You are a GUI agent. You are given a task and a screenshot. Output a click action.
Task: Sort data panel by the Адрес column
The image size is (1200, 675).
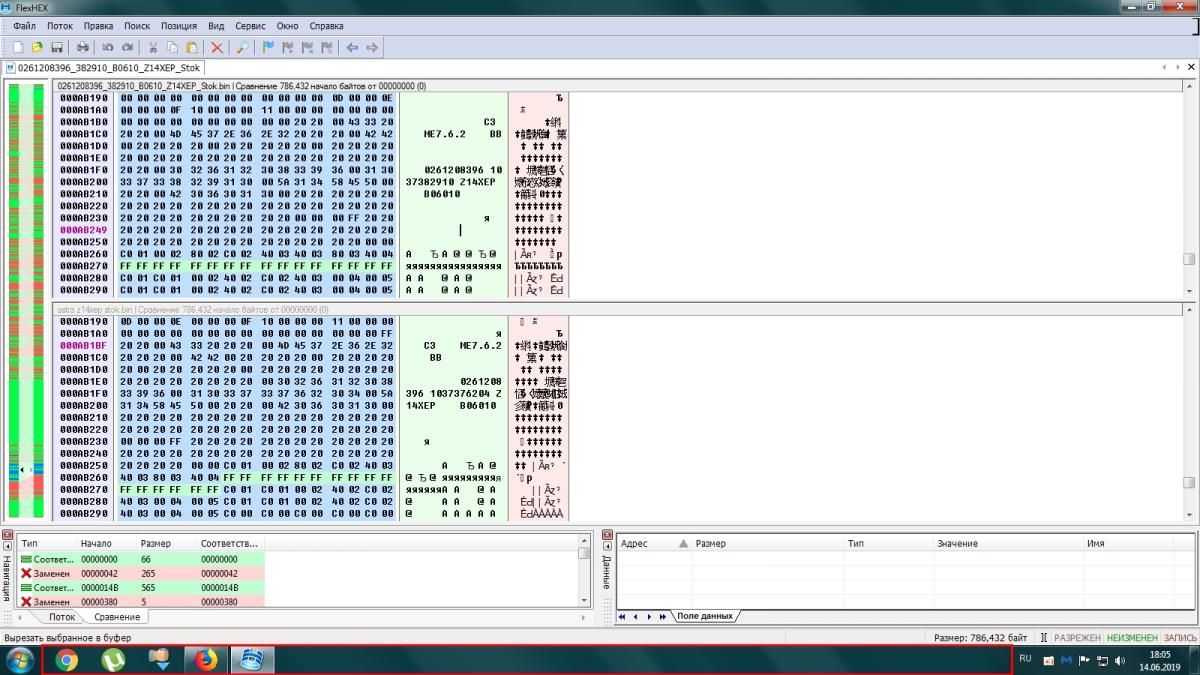[x=654, y=543]
